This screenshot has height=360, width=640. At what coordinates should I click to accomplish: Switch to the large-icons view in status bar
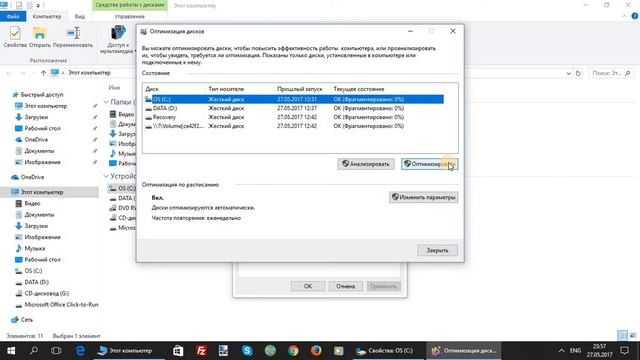633,336
